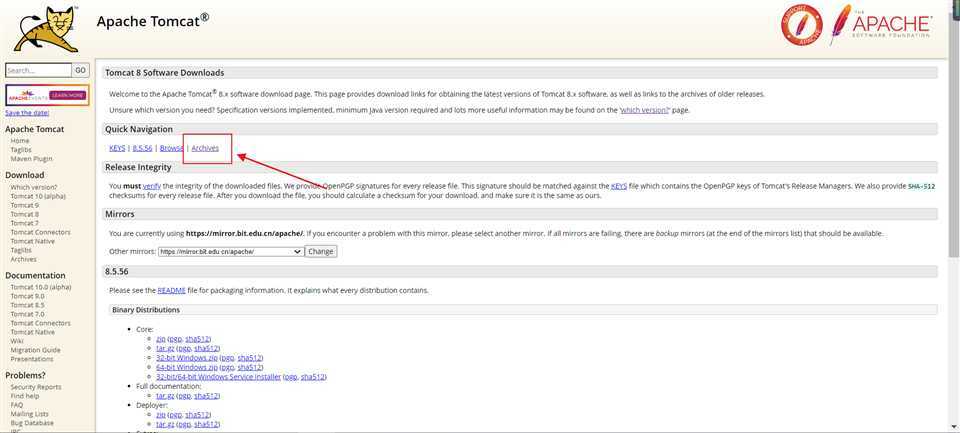
Task: Select Tomcat 9 download link
Action: pos(24,205)
